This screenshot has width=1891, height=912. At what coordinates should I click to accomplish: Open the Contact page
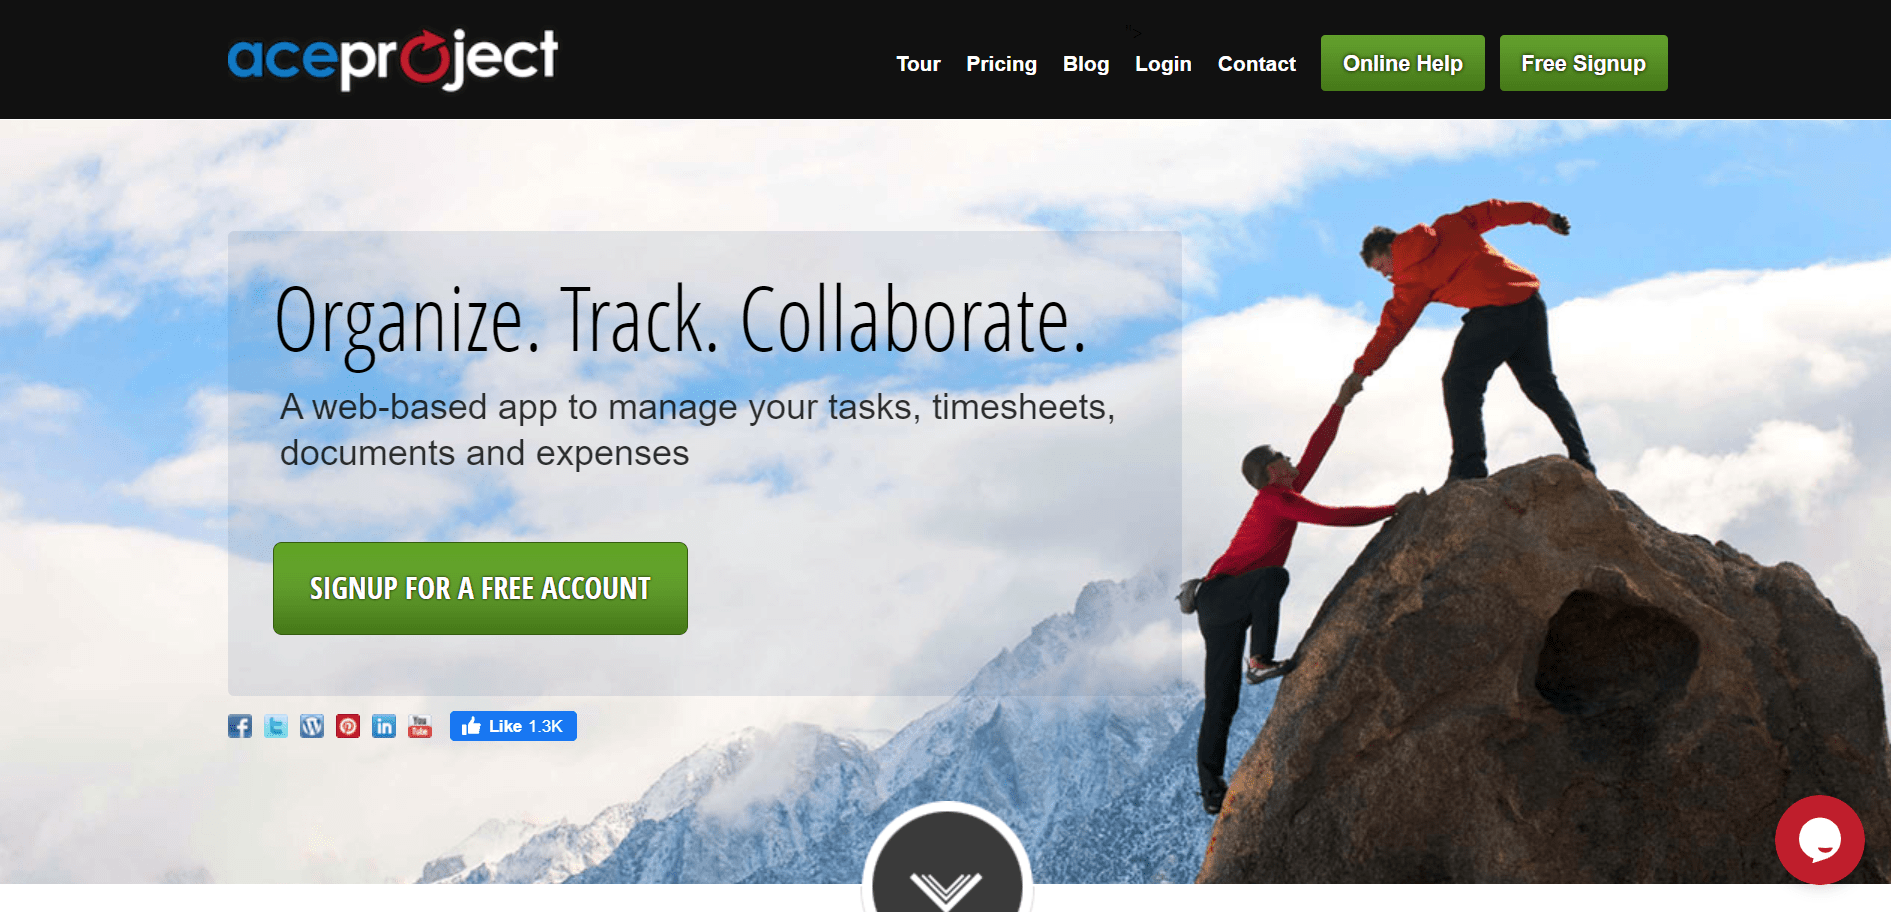[1256, 64]
